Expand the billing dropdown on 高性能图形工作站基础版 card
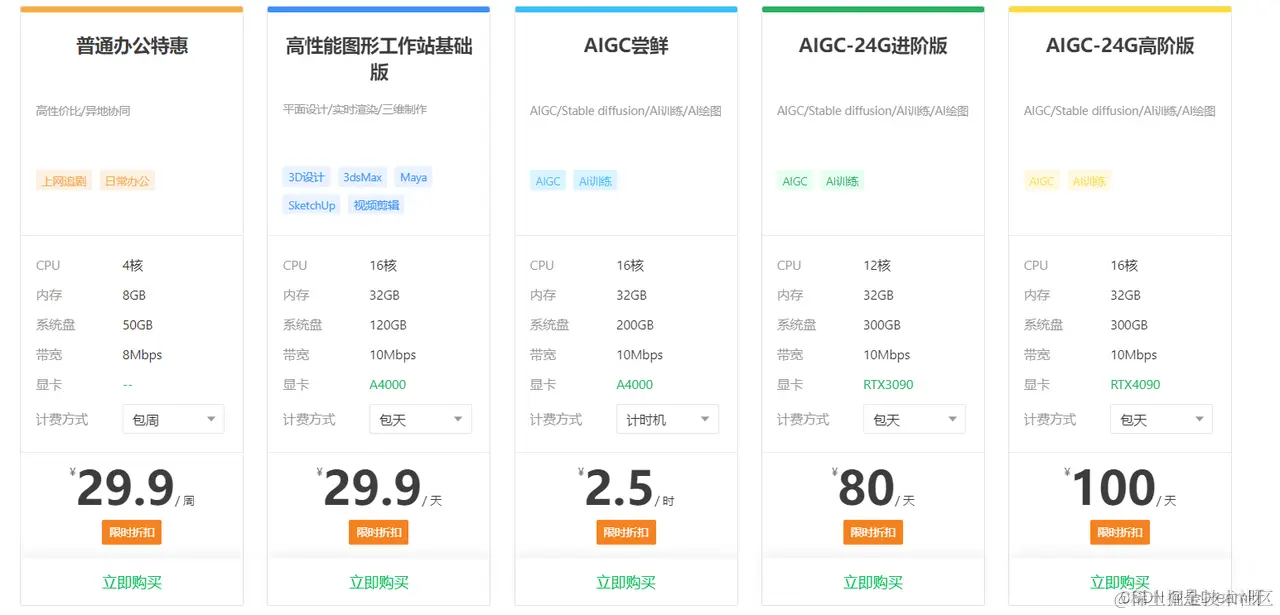1280x615 pixels. click(x=420, y=419)
